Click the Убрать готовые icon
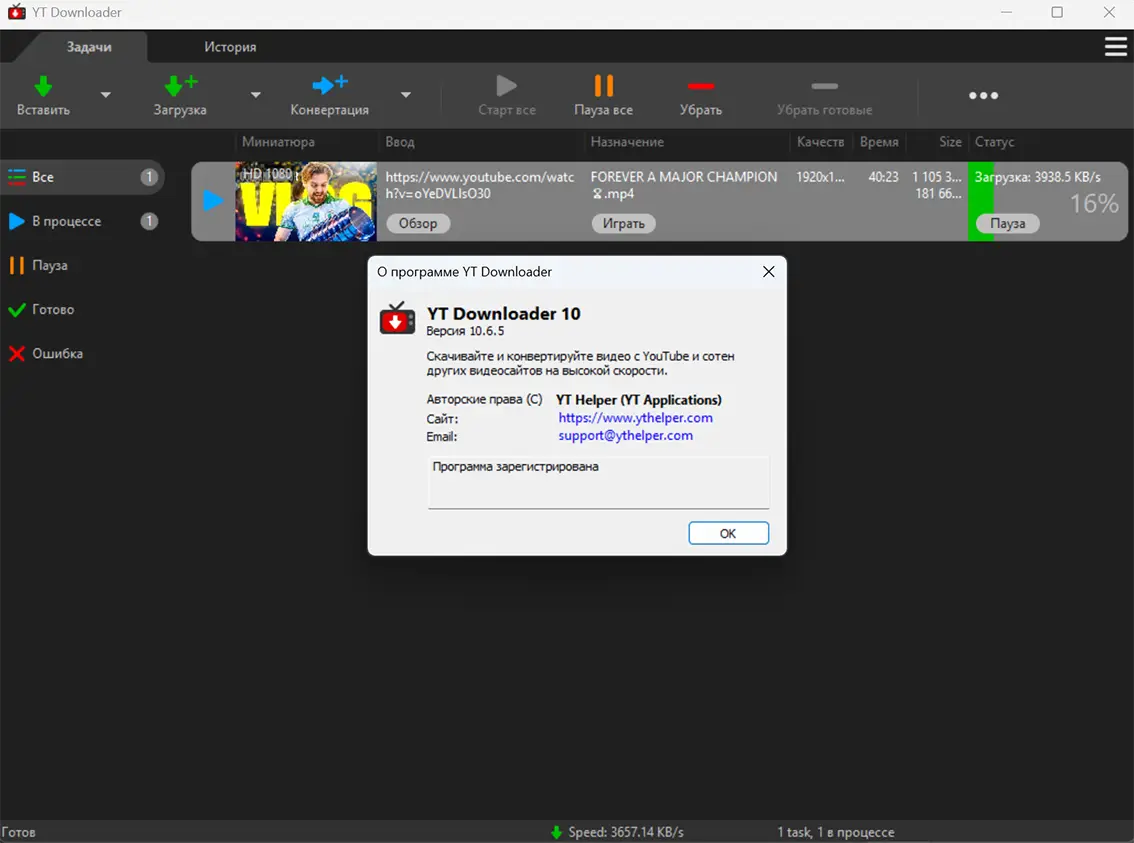This screenshot has width=1134, height=843. pos(824,86)
